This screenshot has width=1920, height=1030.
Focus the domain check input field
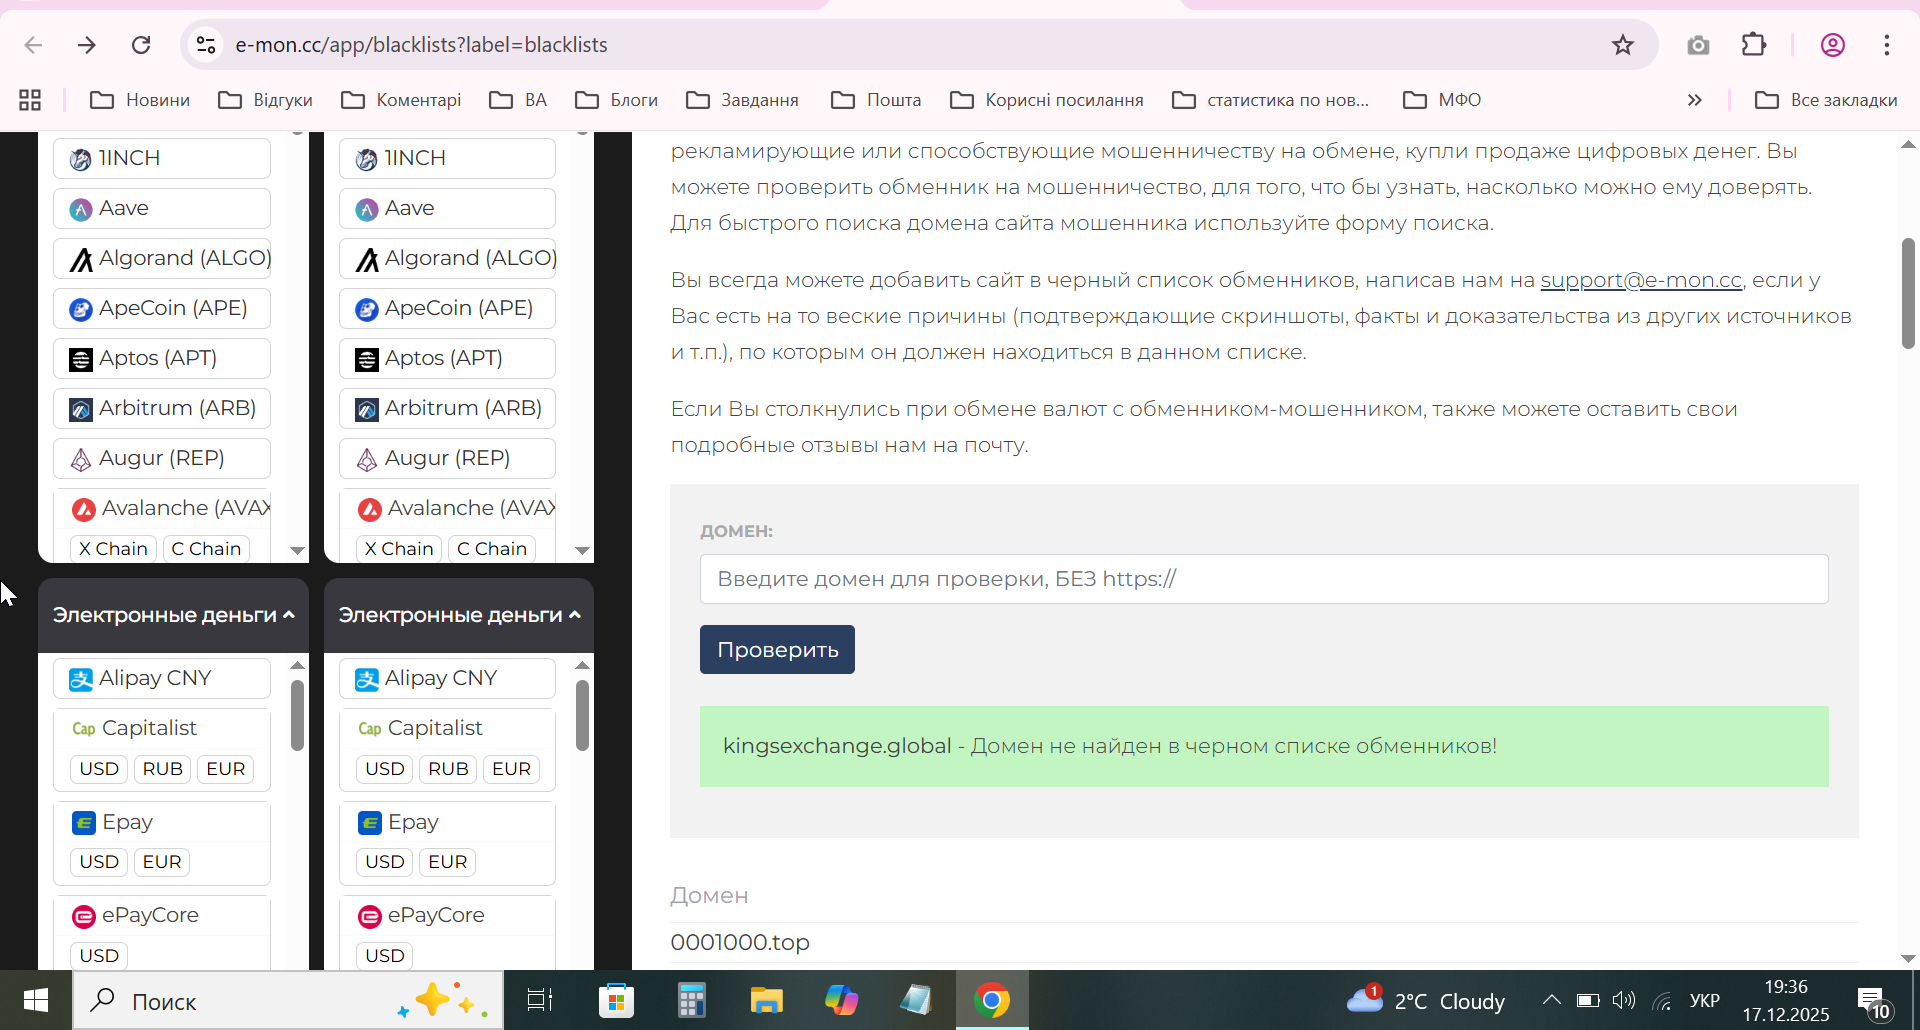[x=1264, y=579]
